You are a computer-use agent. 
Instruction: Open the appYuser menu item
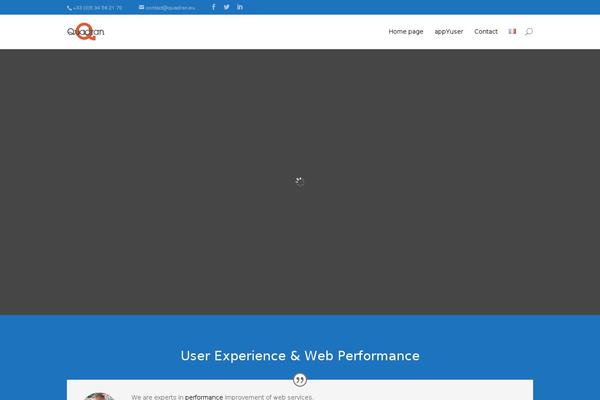pos(449,31)
